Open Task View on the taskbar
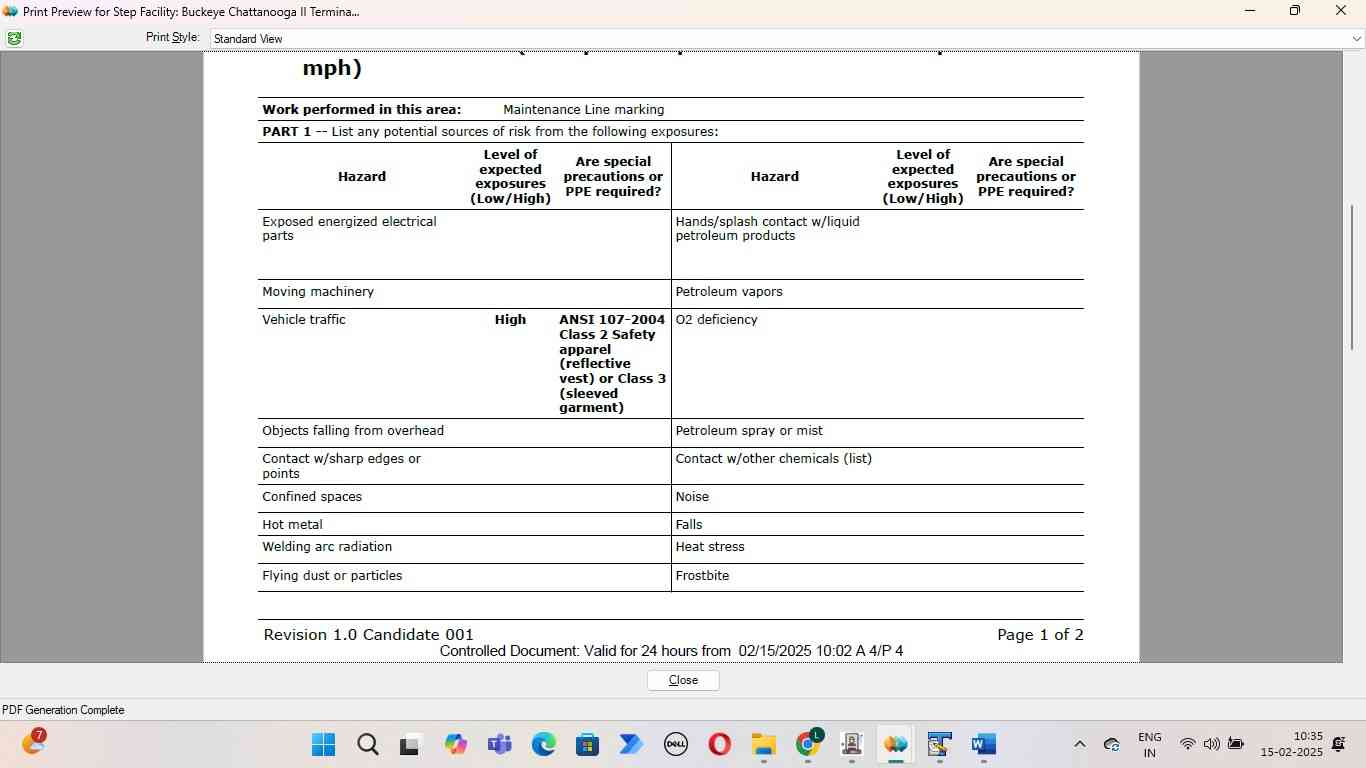 (x=410, y=744)
